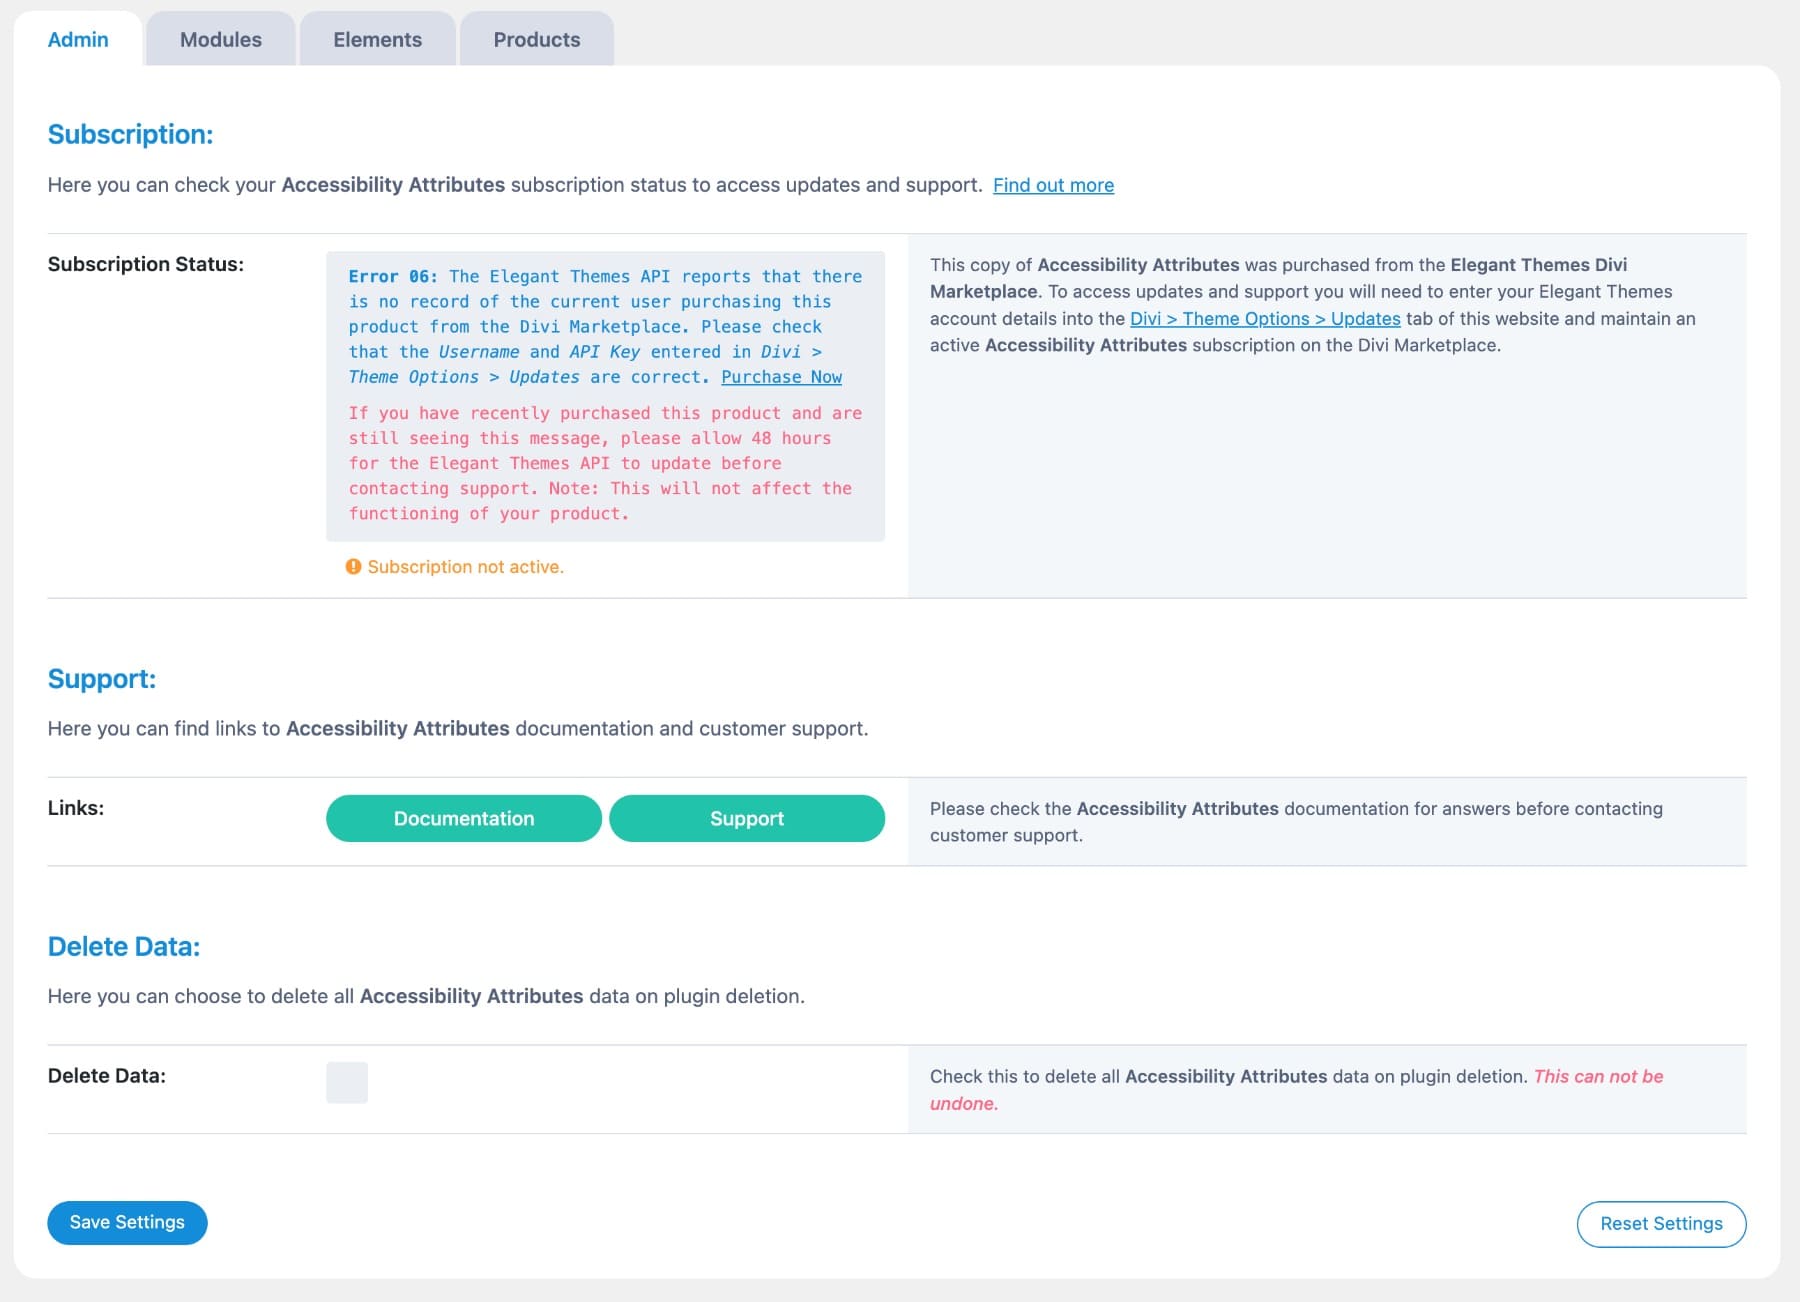Click the orange warning icon beside Subscription not active
Viewport: 1800px width, 1302px height.
pos(352,566)
